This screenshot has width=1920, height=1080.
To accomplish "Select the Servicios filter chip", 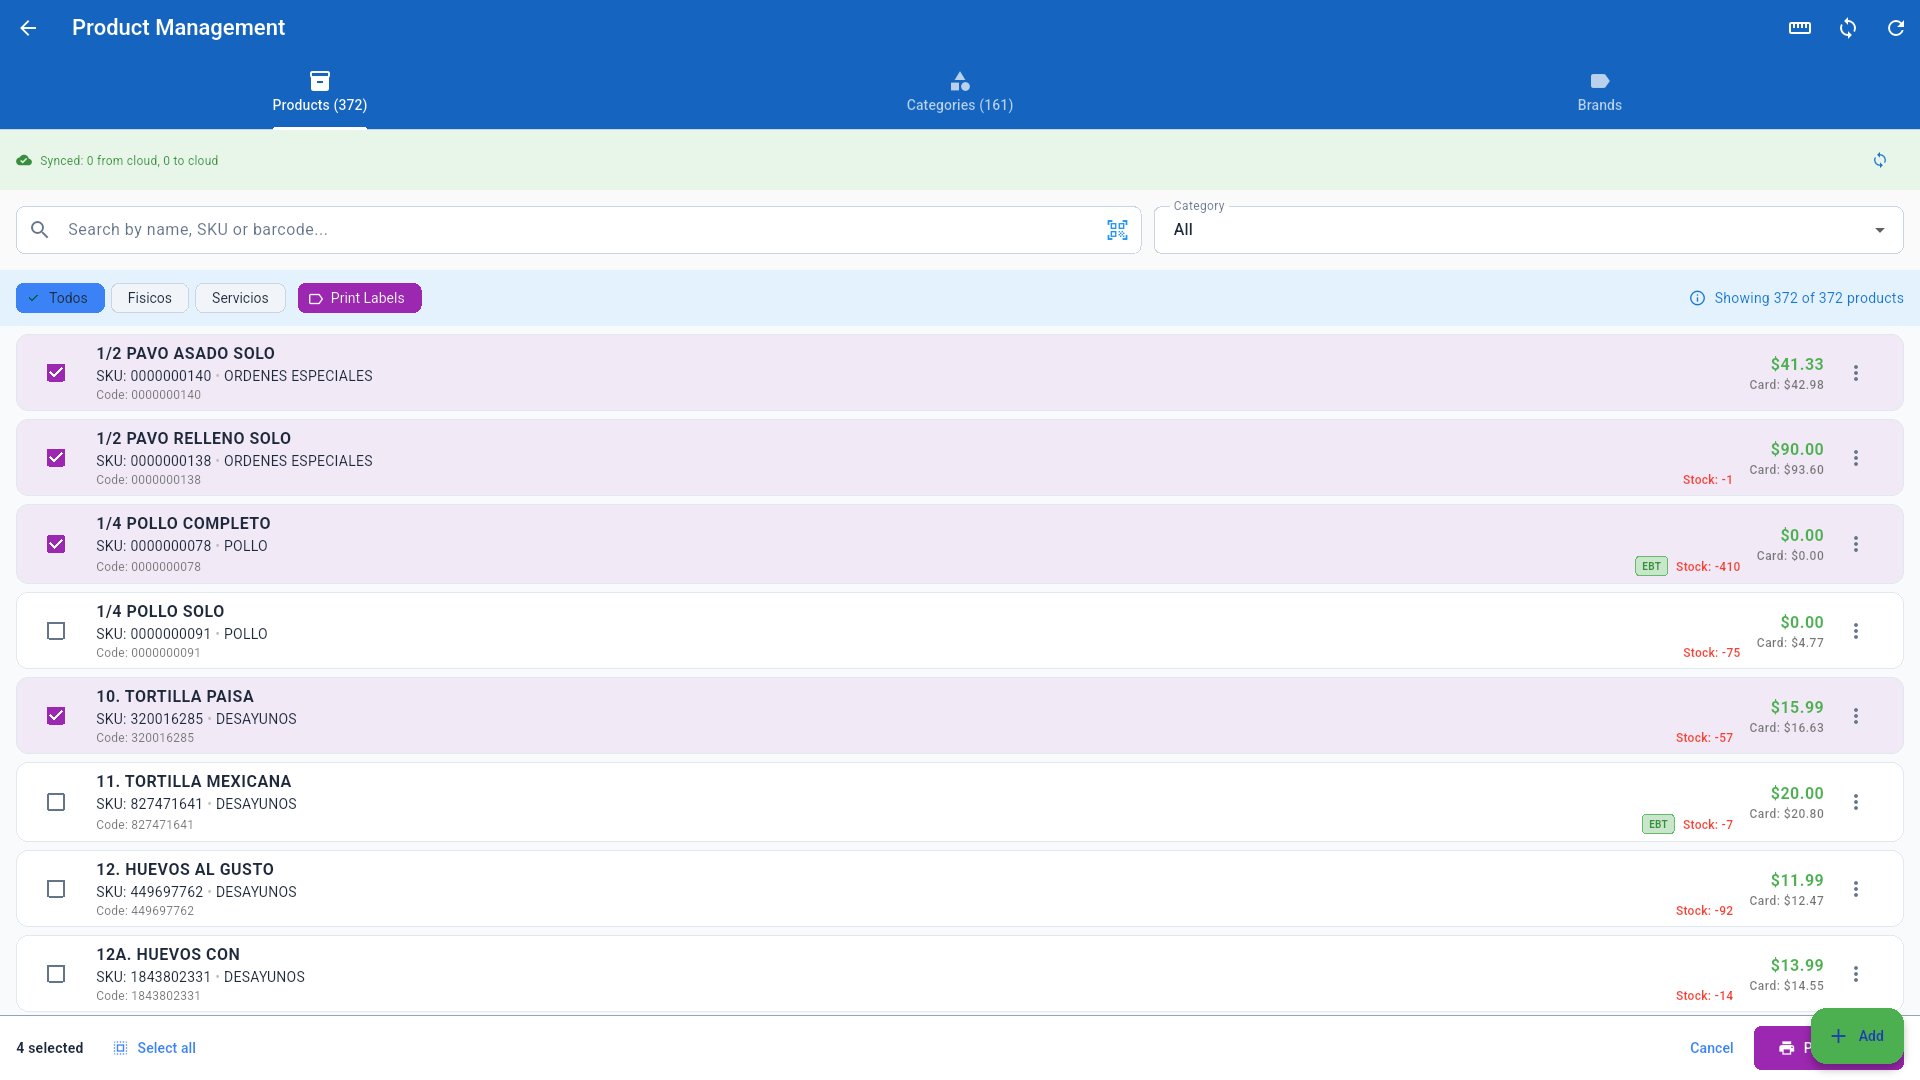I will (x=240, y=298).
